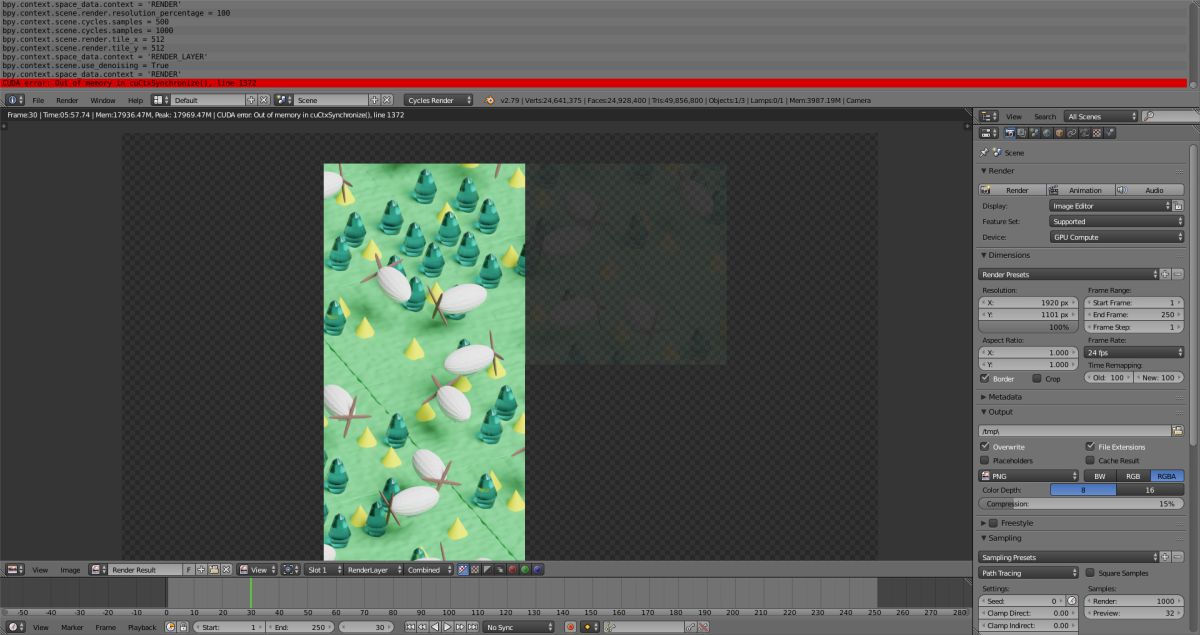Enable the Freestyle checkbox
This screenshot has height=635, width=1200.
(993, 523)
